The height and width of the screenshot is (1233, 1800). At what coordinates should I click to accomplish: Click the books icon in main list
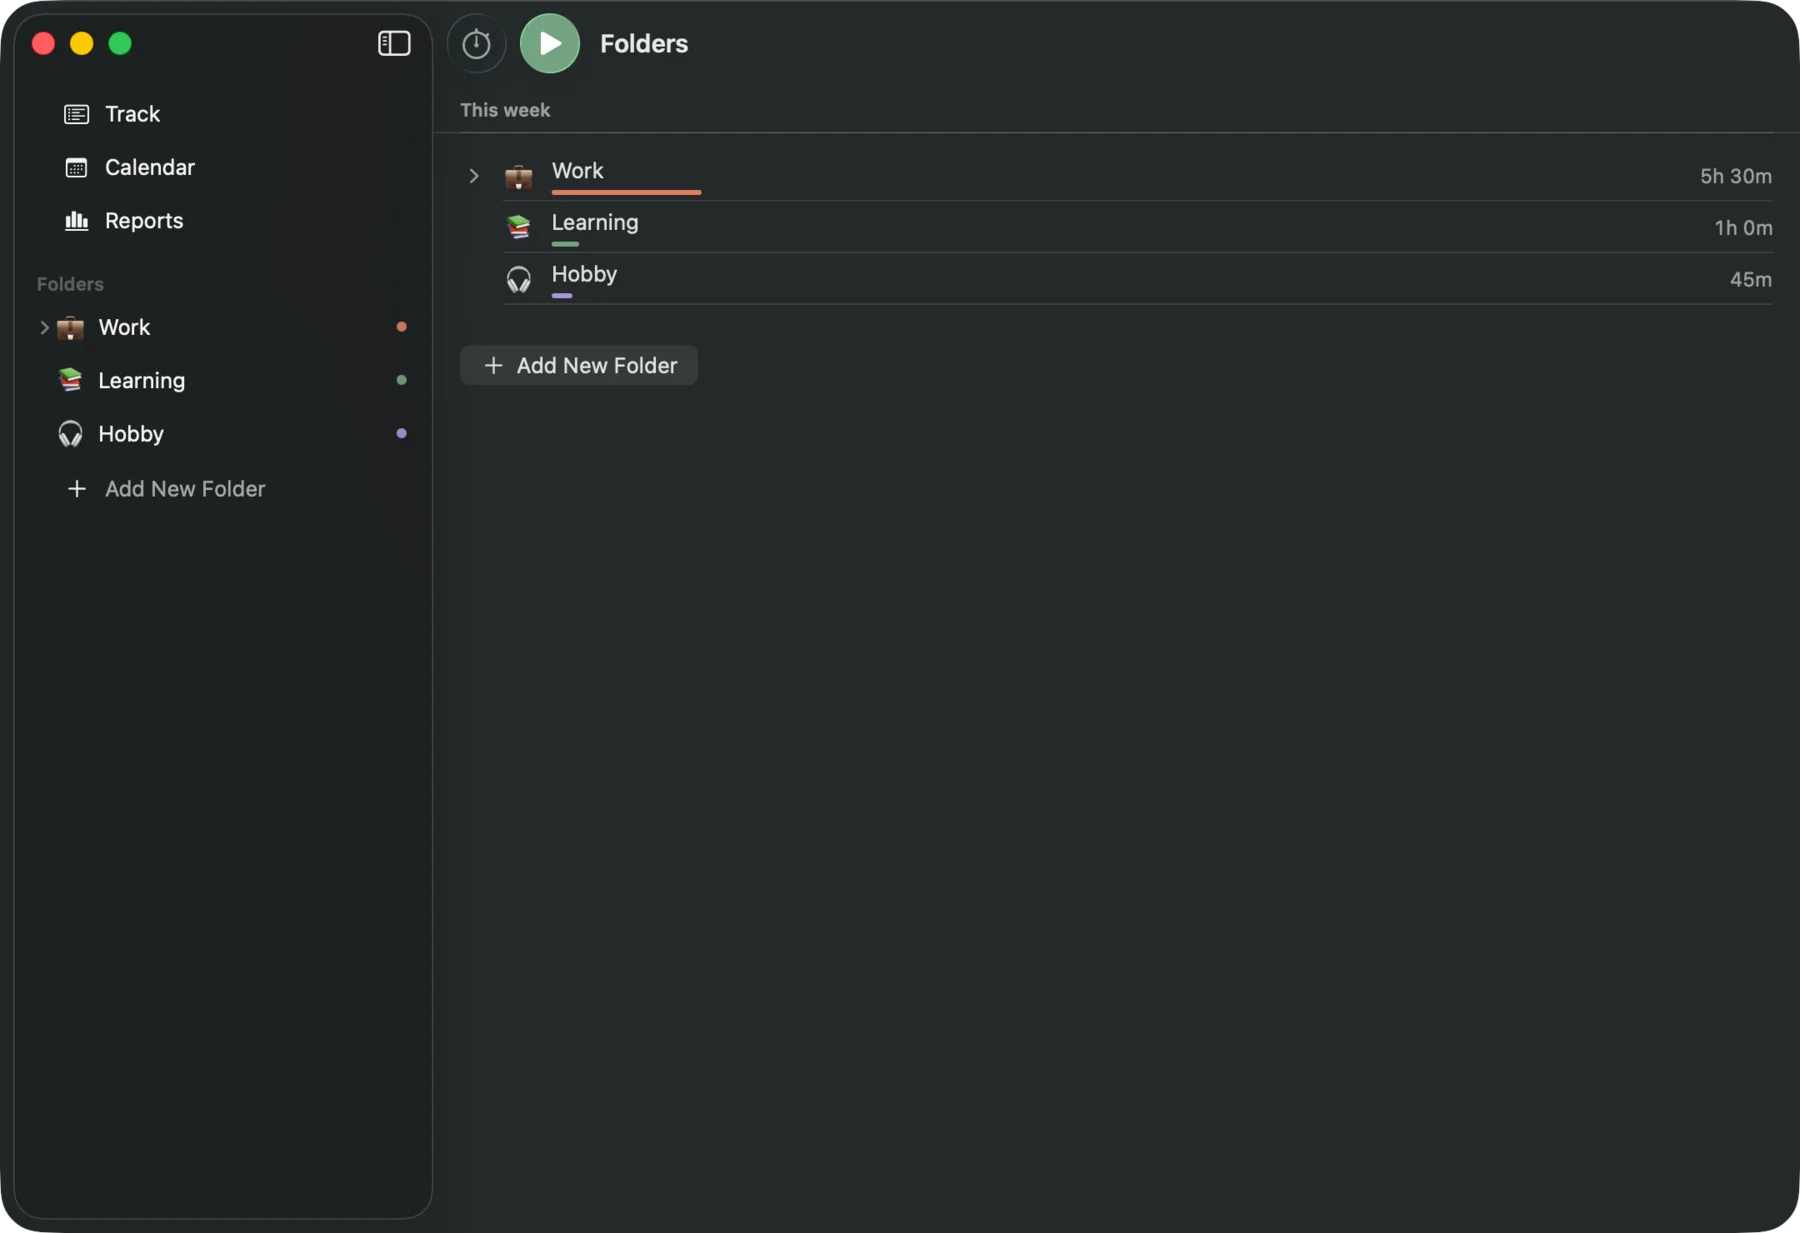point(518,227)
